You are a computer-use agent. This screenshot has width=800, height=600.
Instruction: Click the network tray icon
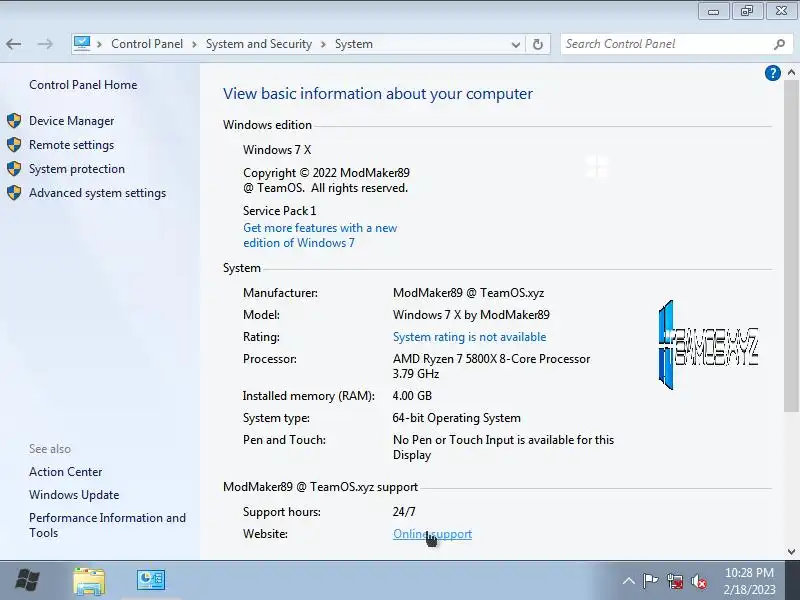pyautogui.click(x=675, y=581)
